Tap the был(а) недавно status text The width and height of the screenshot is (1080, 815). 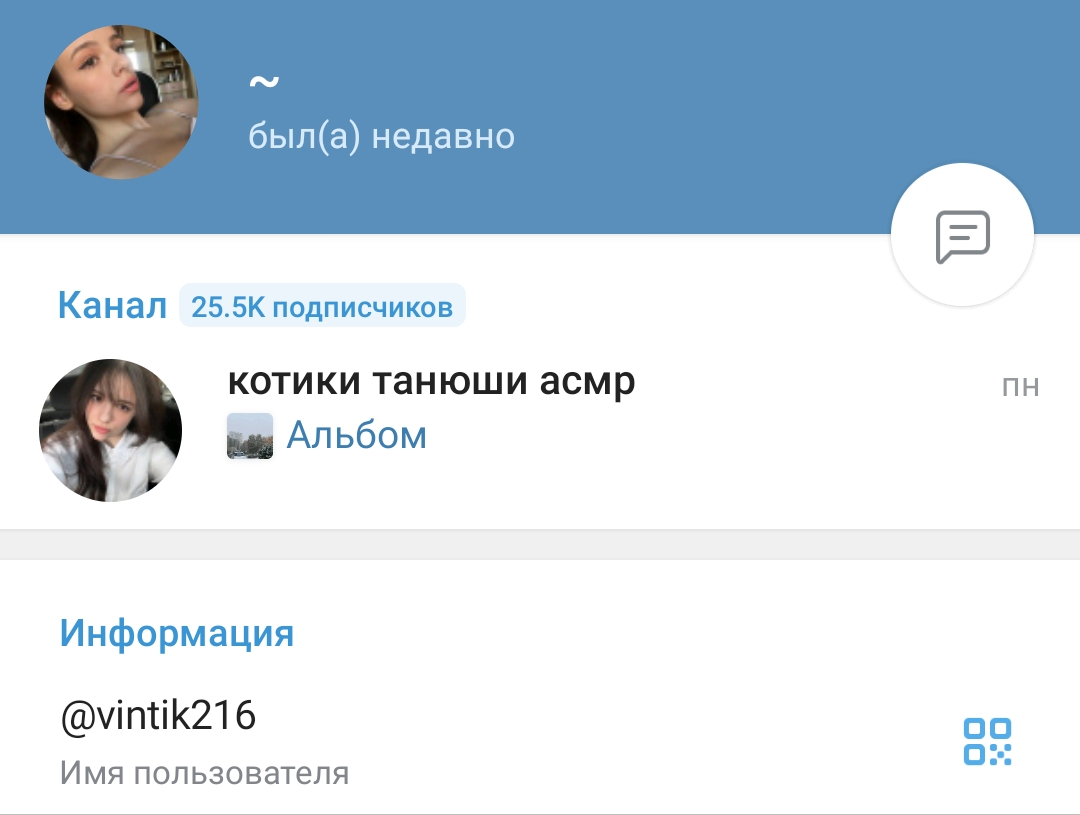click(x=381, y=136)
